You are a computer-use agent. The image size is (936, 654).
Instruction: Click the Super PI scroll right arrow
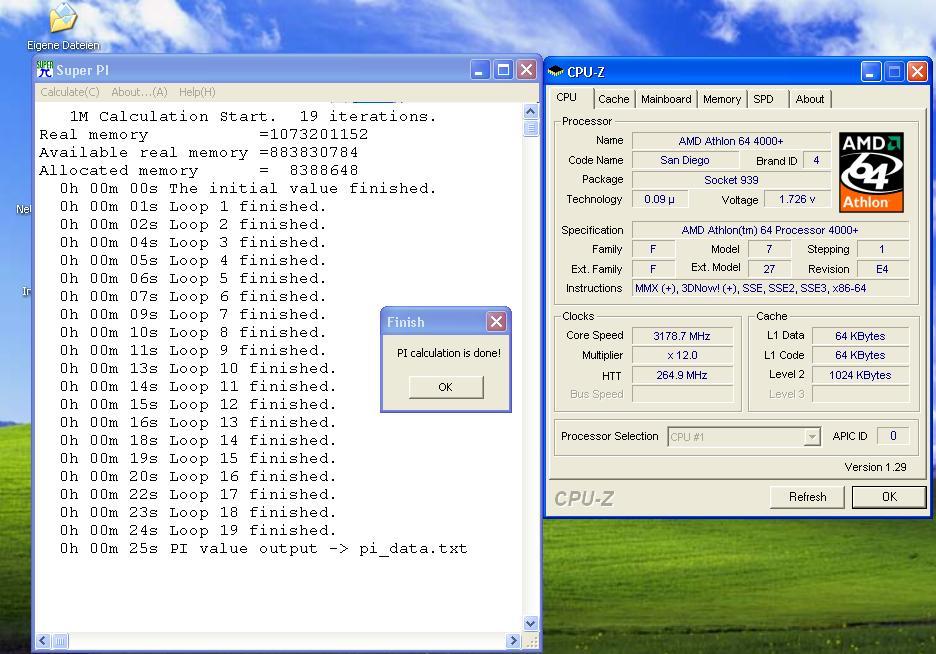513,641
